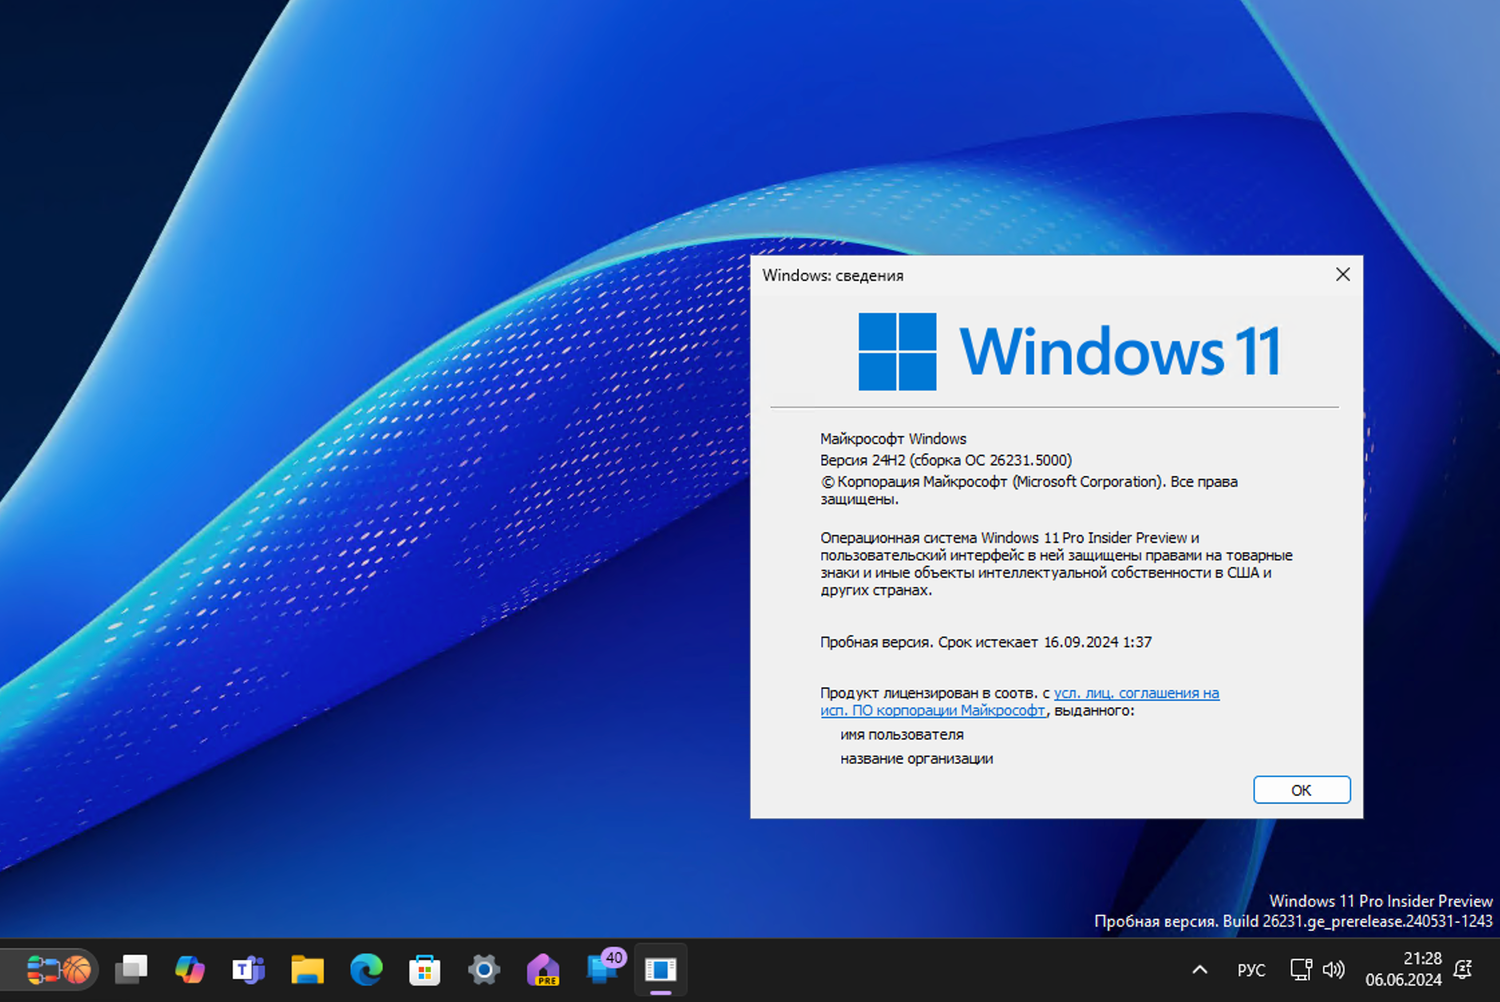1500x1002 pixels.
Task: Launch Microsoft Teams from the taskbar
Action: pyautogui.click(x=250, y=970)
